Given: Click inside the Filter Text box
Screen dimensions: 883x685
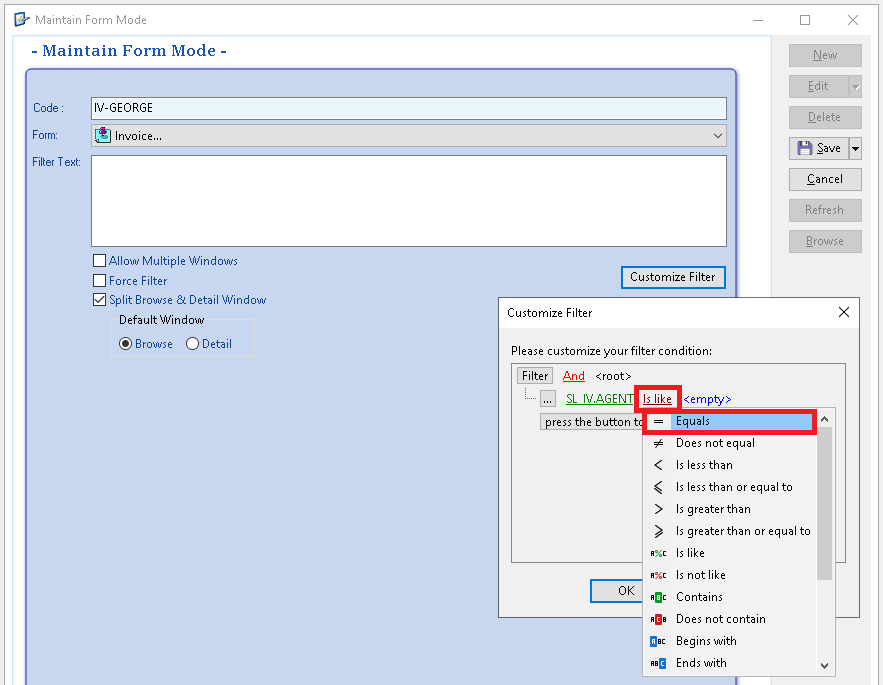Looking at the screenshot, I should click(x=408, y=200).
